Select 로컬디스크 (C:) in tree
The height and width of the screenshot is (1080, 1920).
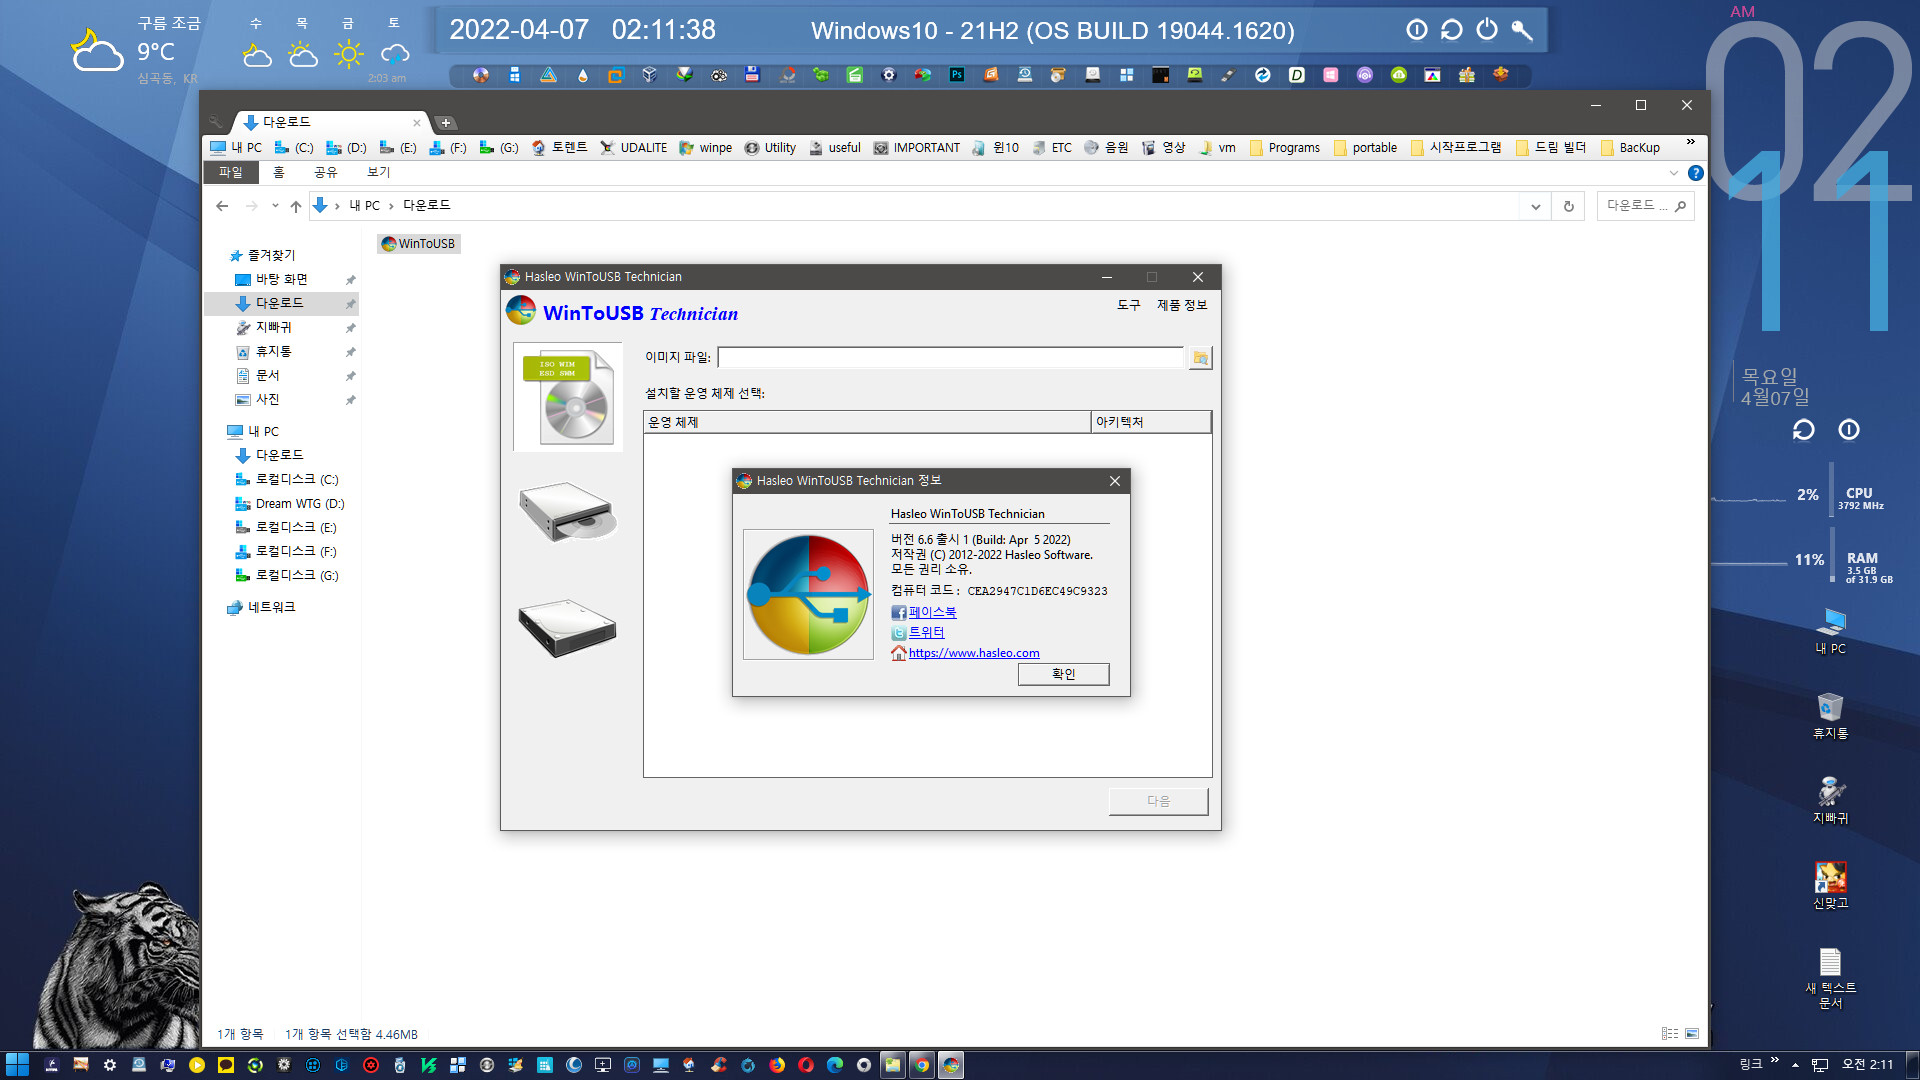pos(296,480)
